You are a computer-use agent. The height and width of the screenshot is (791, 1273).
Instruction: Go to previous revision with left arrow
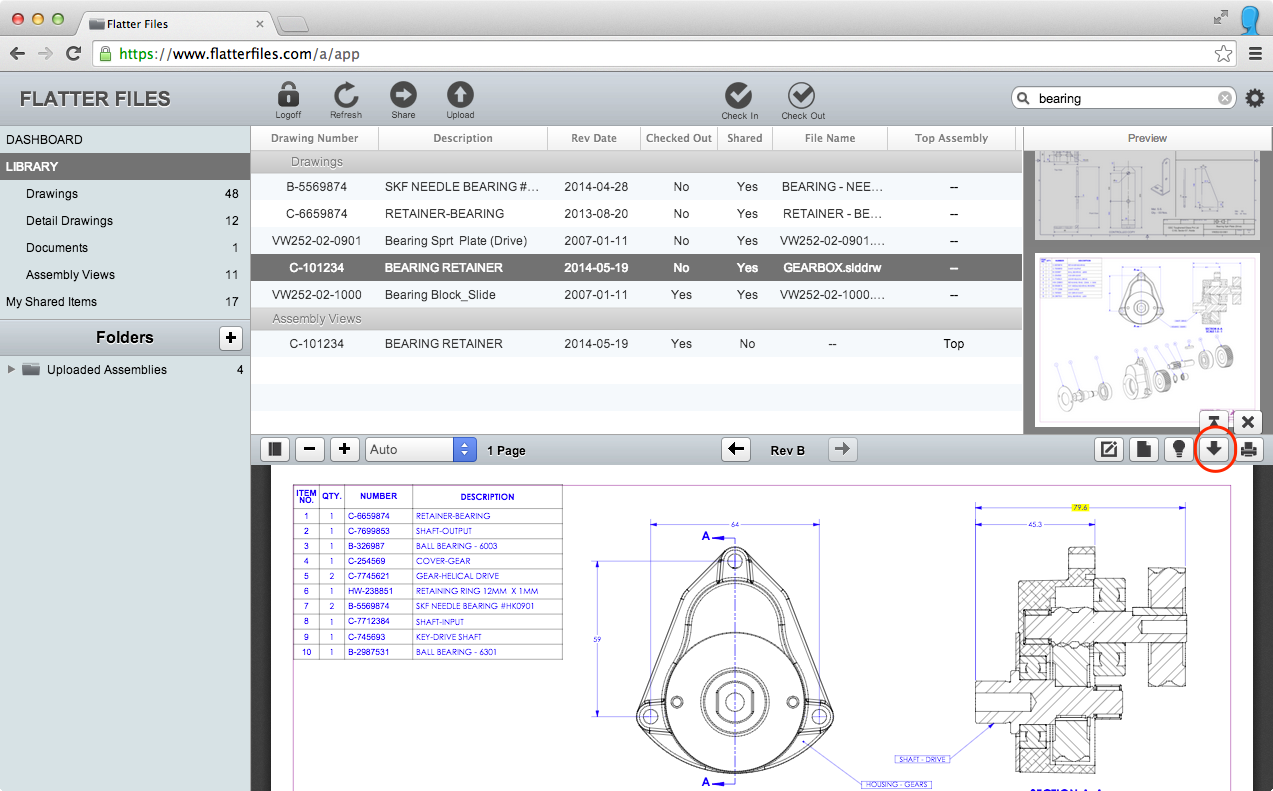737,450
